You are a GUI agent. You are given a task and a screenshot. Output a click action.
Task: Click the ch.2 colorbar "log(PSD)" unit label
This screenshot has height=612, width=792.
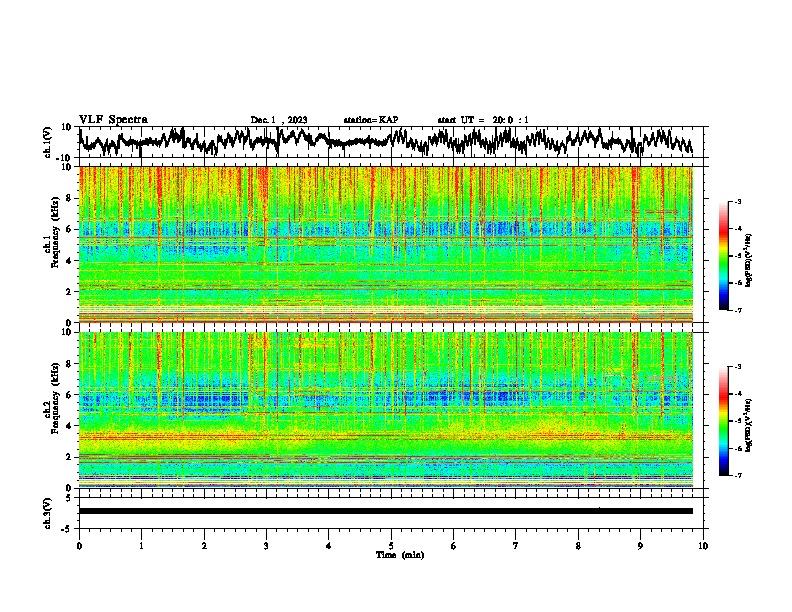[x=749, y=425]
